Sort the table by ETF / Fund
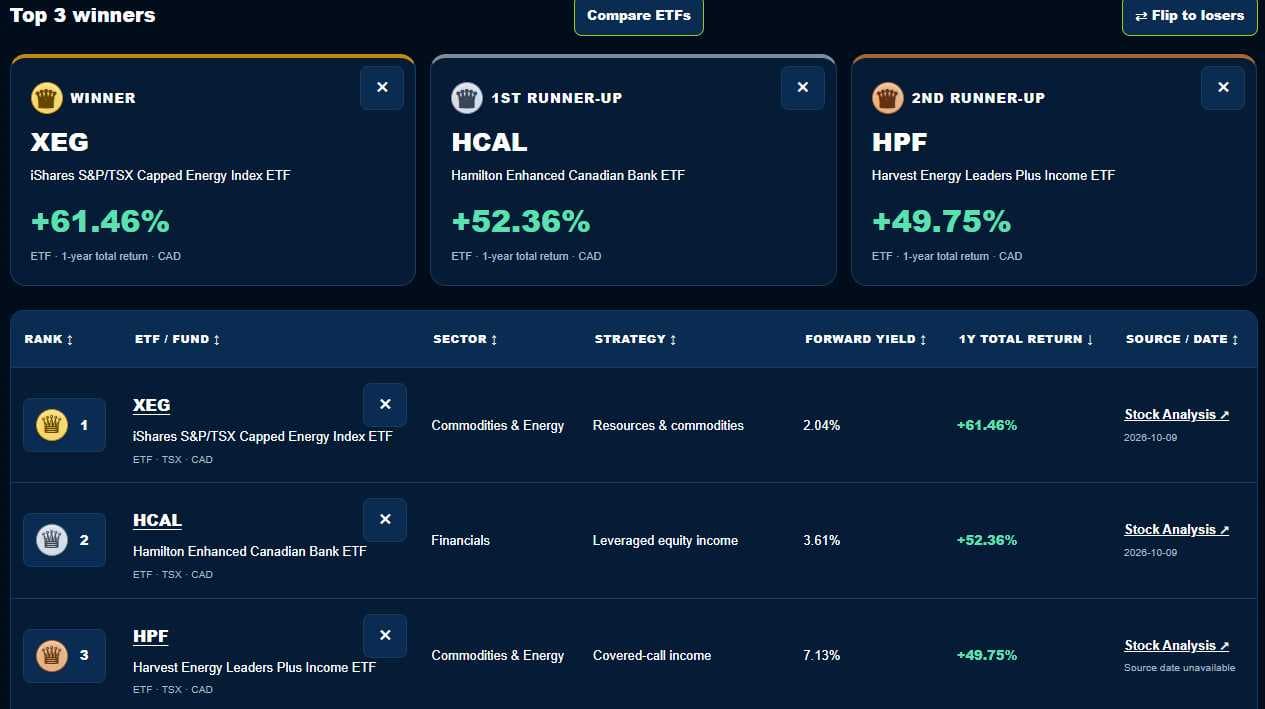 178,339
